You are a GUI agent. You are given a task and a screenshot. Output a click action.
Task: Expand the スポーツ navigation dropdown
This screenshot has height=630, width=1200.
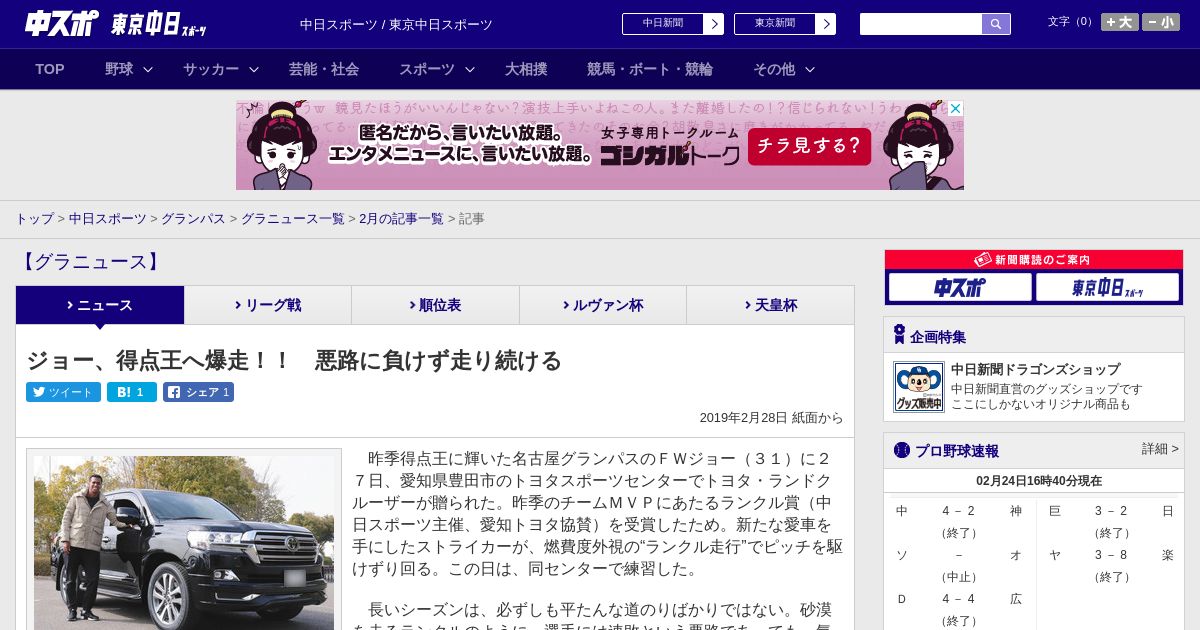click(x=436, y=69)
